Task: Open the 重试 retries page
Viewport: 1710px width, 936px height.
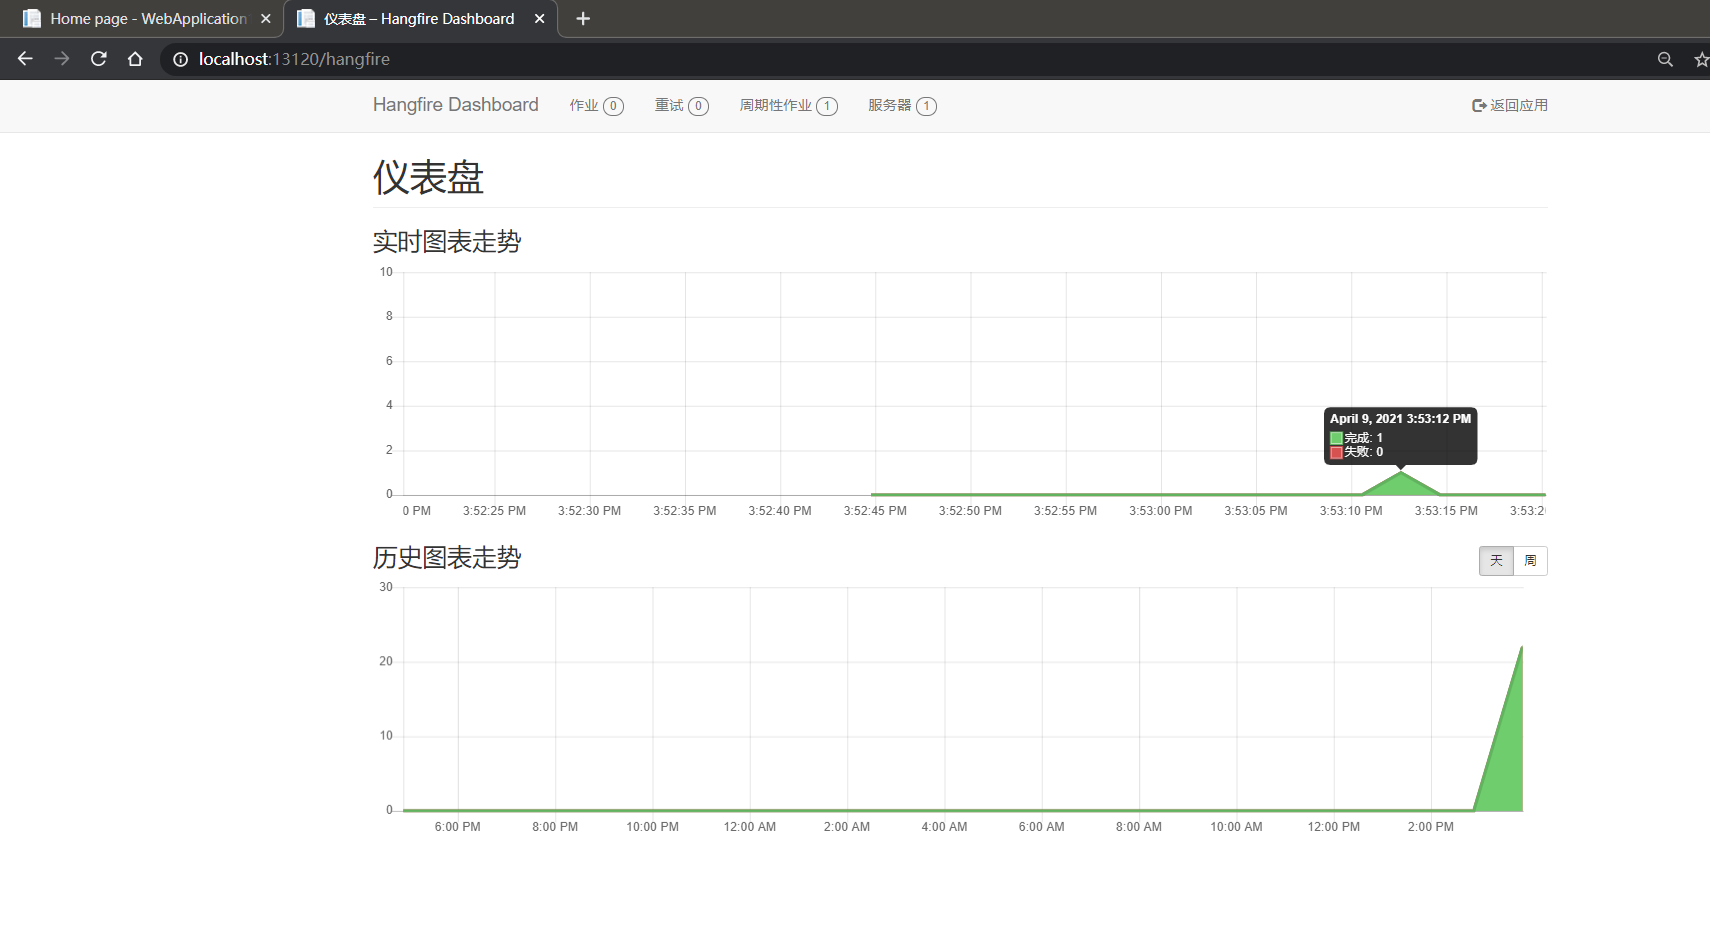Action: [x=682, y=106]
